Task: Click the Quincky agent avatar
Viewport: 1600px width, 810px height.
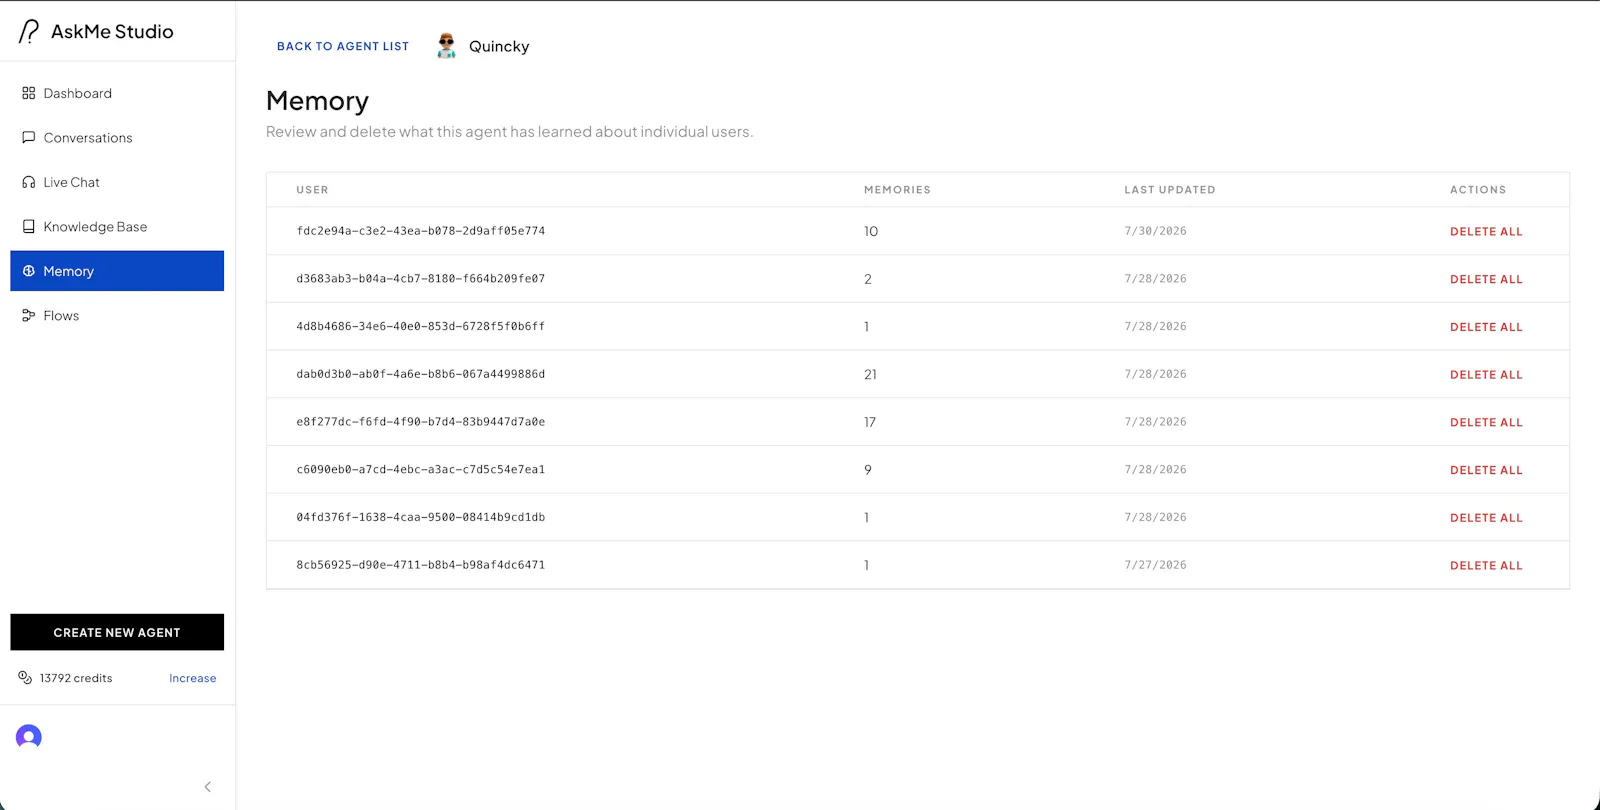Action: pos(446,46)
